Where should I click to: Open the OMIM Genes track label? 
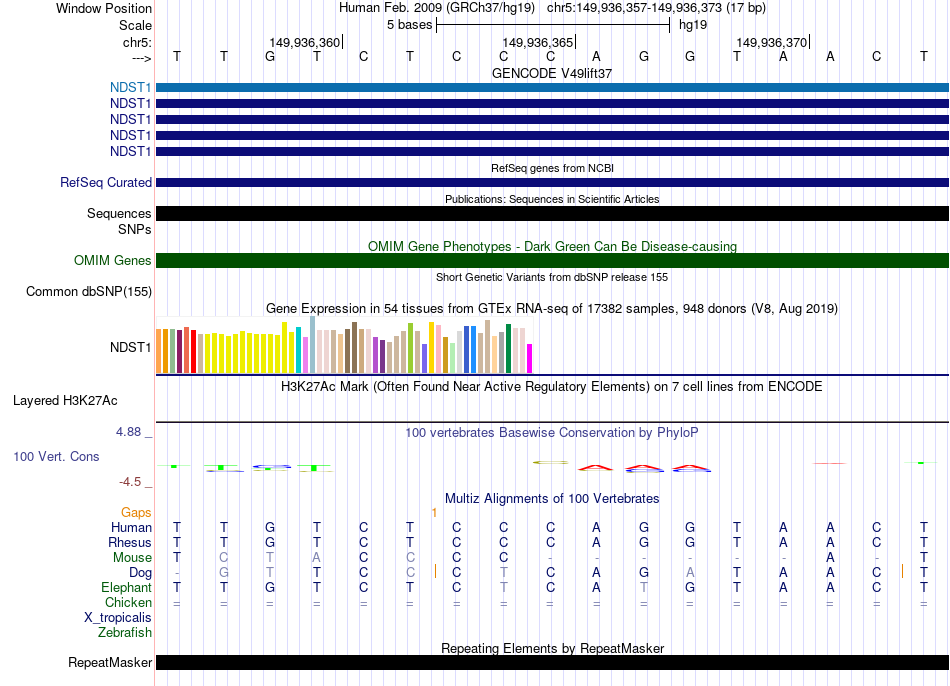pyautogui.click(x=113, y=260)
